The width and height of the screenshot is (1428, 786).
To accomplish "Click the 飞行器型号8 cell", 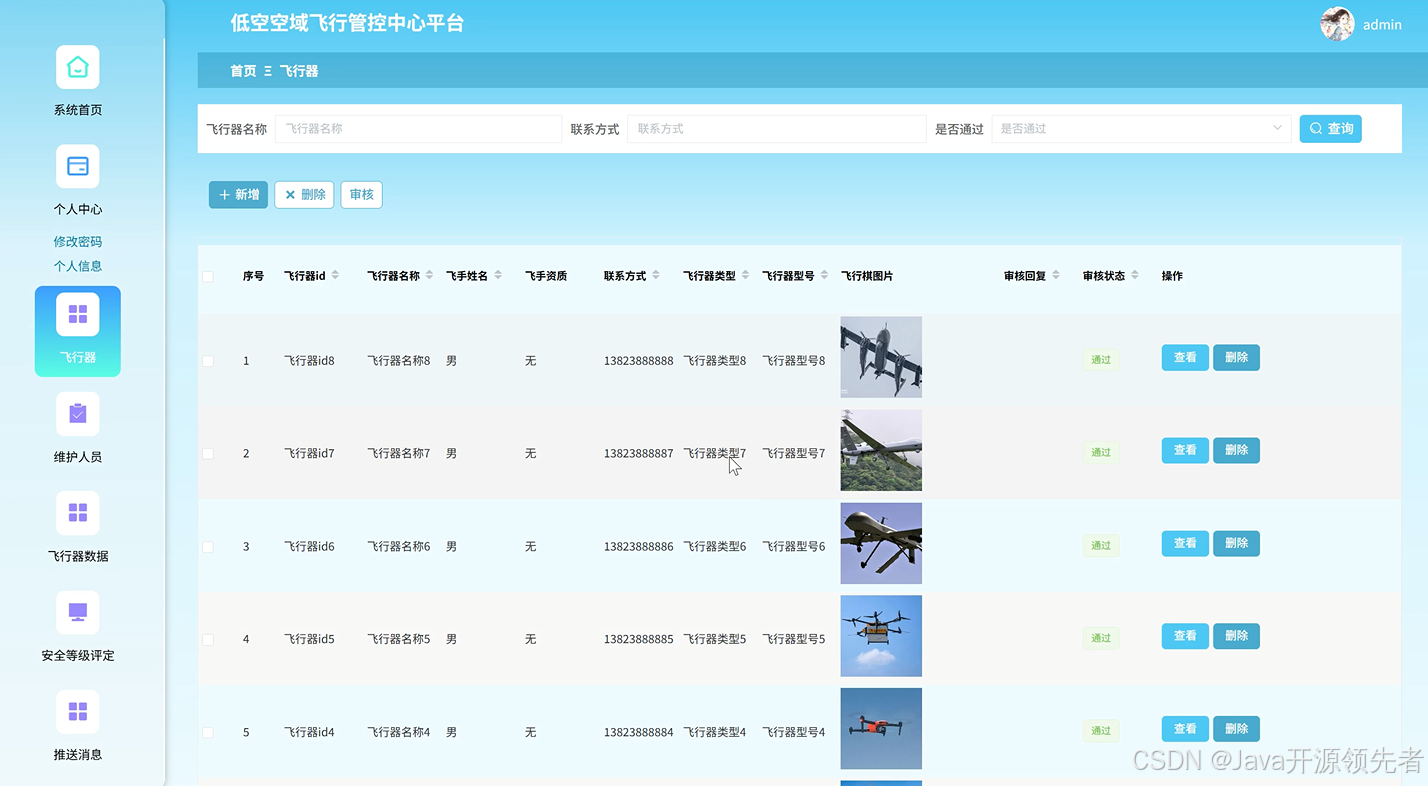I will (x=793, y=361).
